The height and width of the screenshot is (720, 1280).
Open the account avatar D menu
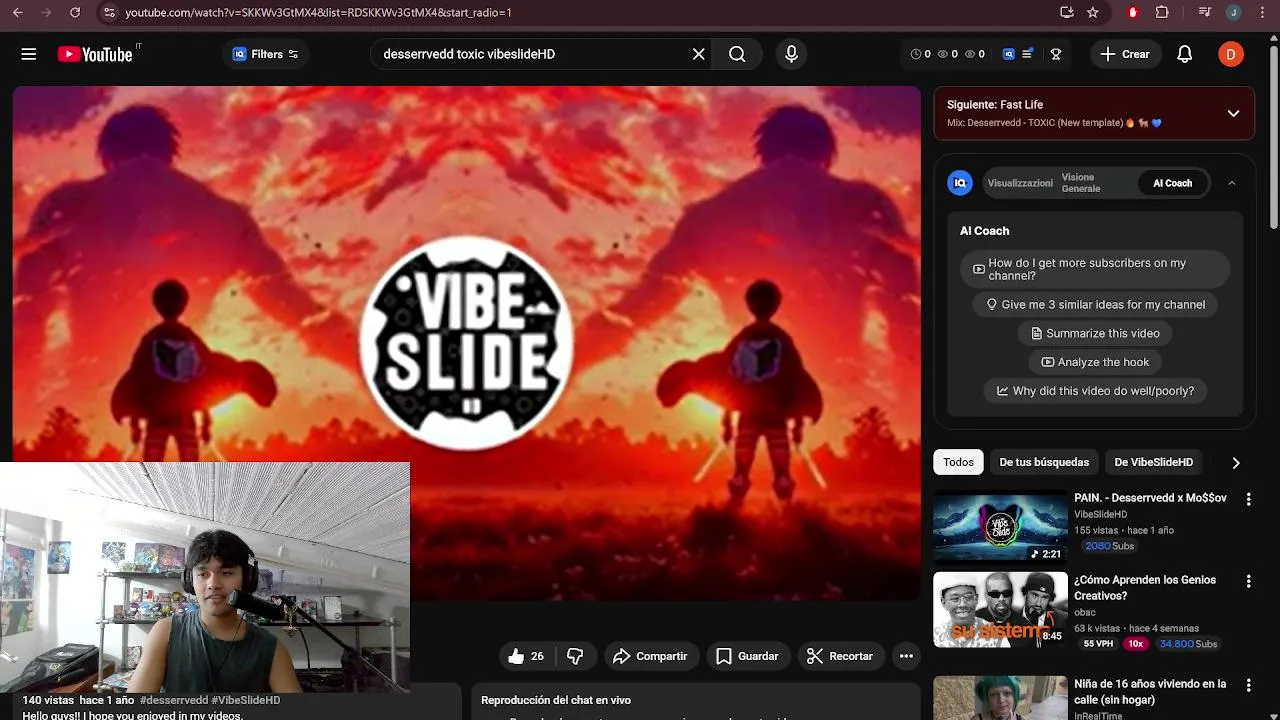tap(1231, 54)
